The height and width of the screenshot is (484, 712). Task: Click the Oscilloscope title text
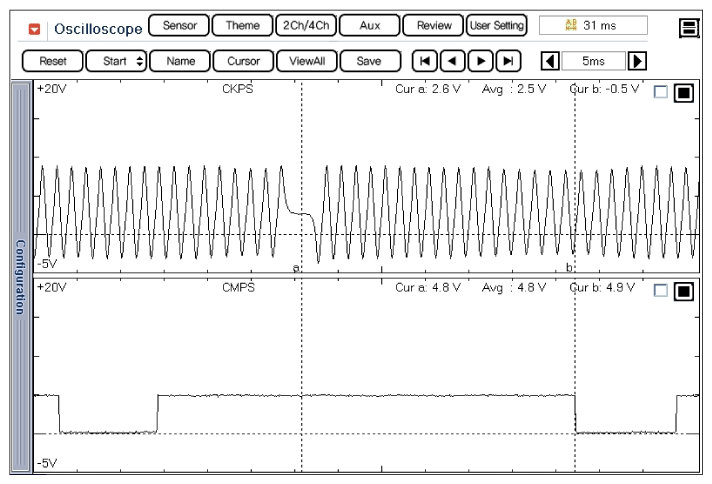pyautogui.click(x=98, y=29)
